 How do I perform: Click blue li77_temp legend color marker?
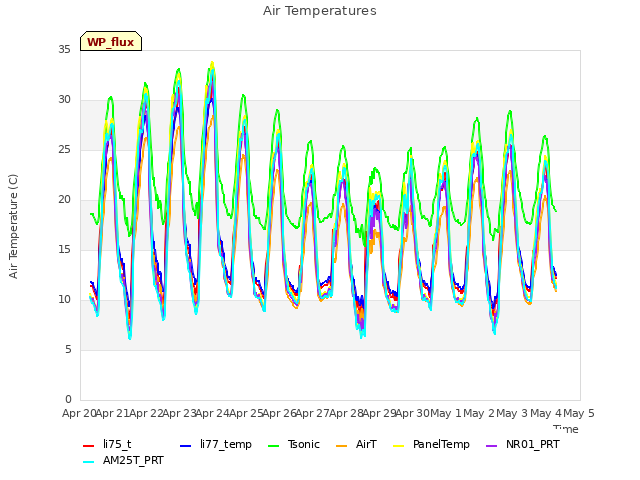[x=186, y=446]
